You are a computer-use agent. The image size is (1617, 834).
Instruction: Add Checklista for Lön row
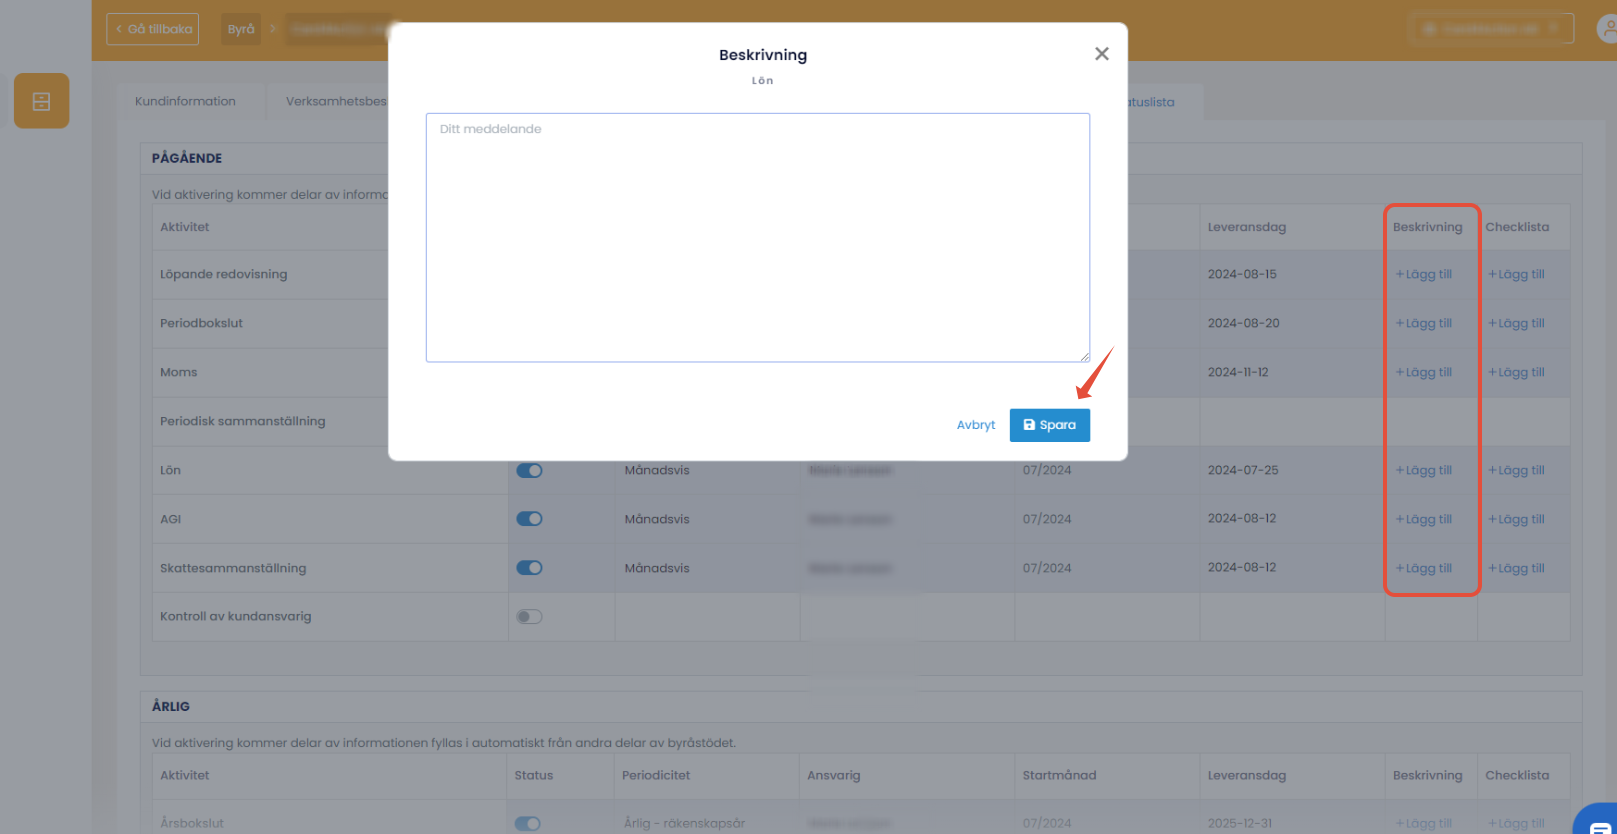pos(1516,470)
